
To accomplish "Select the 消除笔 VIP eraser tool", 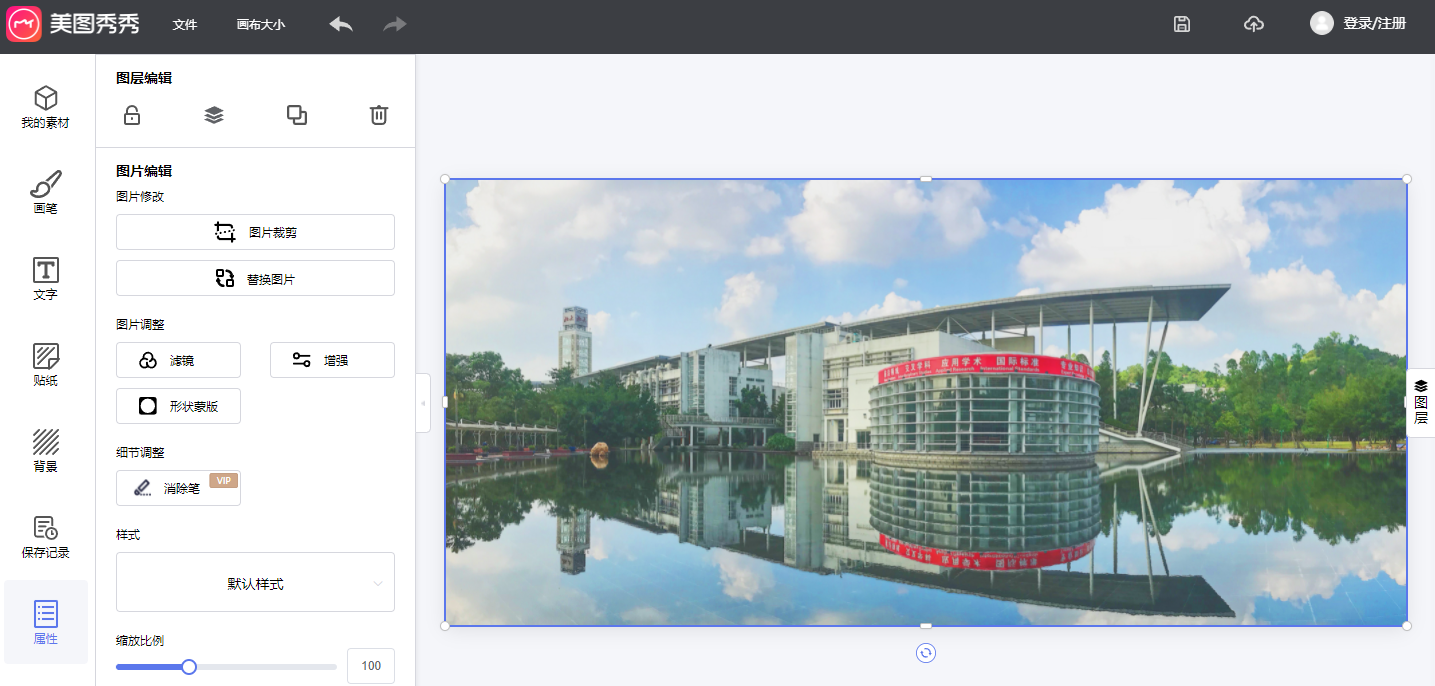I will pyautogui.click(x=178, y=488).
